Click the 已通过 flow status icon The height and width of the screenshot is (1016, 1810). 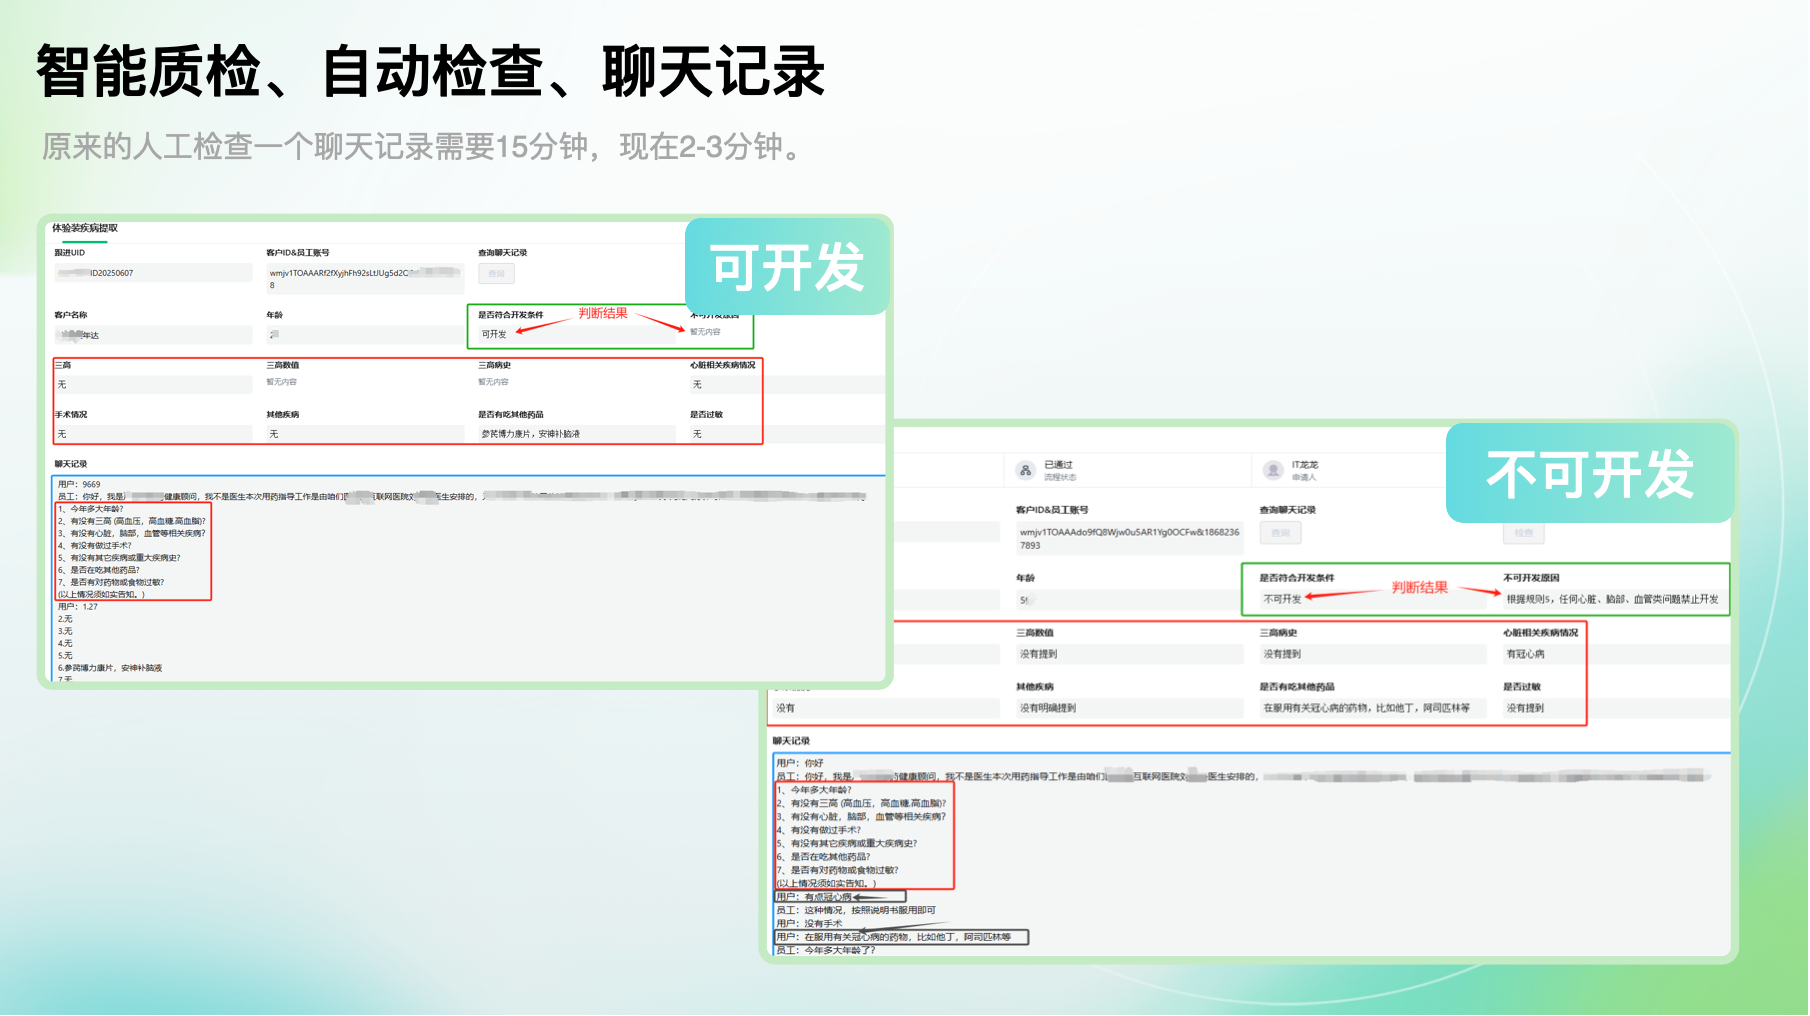click(1025, 470)
